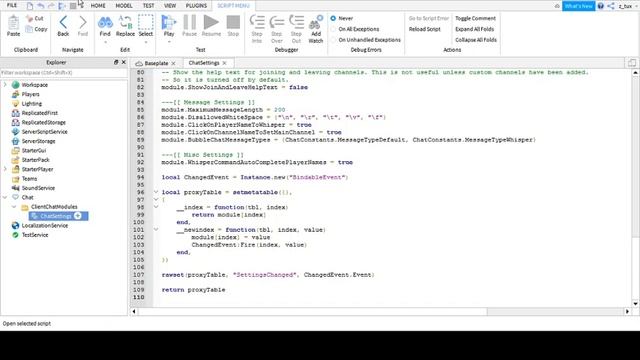Click the horizontal scrollbar of the editor
Image resolution: width=640 pixels, height=360 pixels.
tap(313, 311)
